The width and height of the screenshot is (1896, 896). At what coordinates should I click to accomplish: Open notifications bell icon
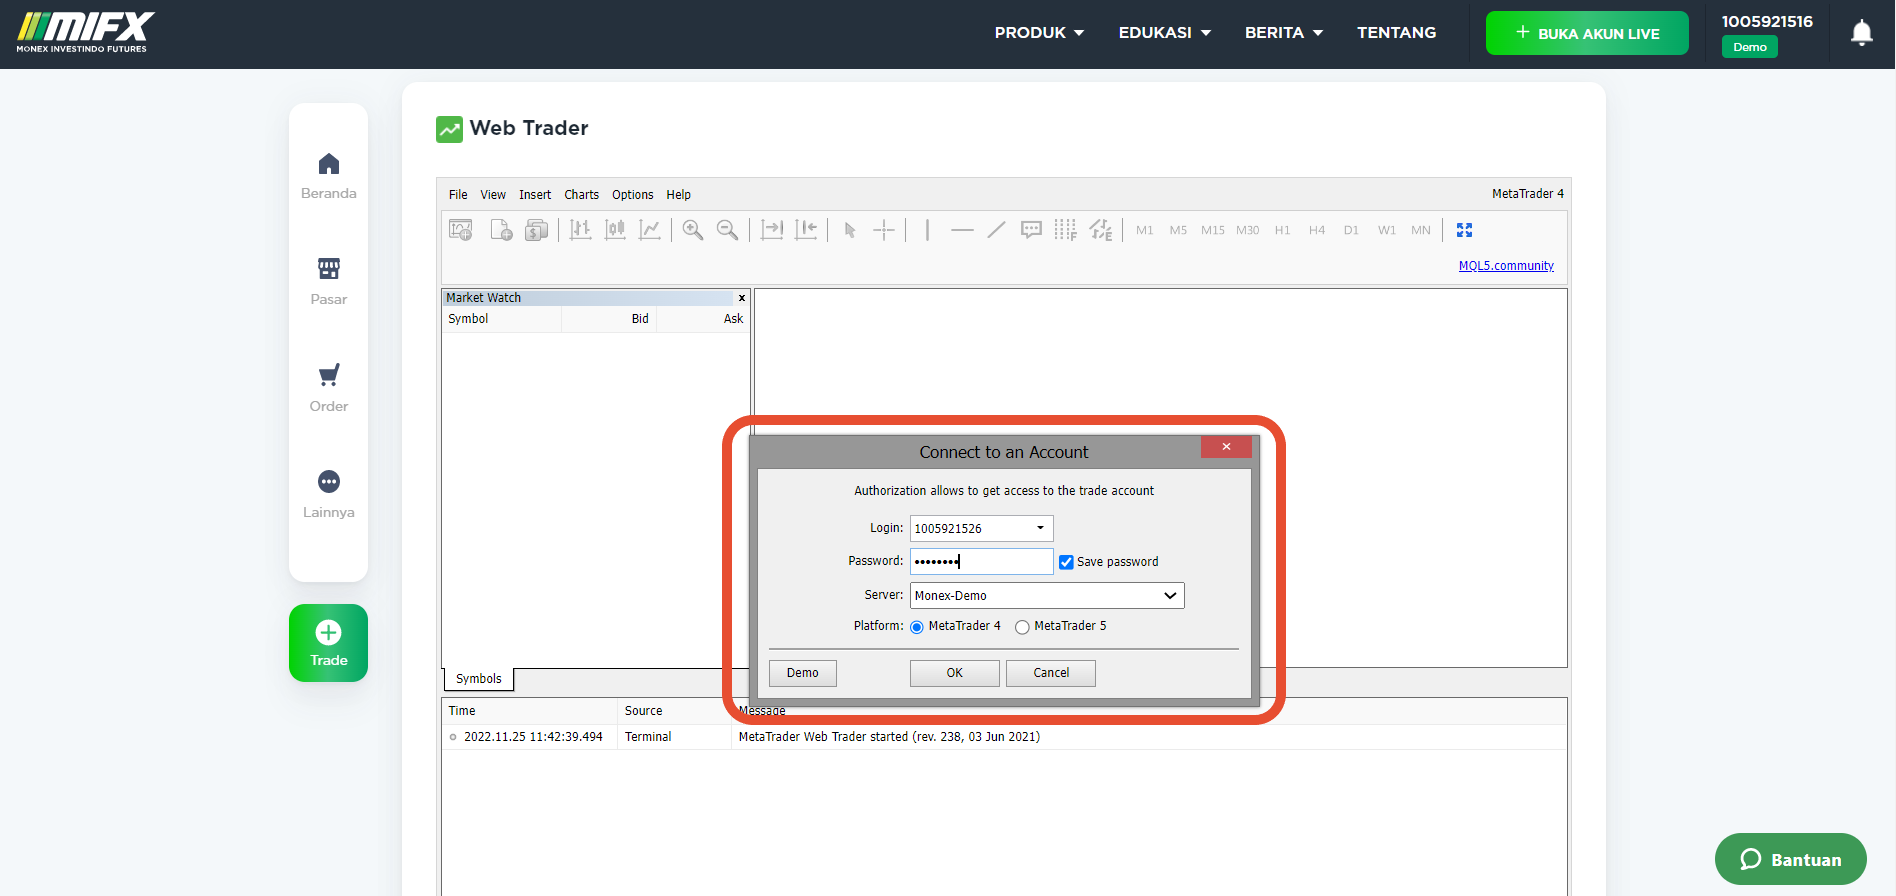(x=1861, y=33)
